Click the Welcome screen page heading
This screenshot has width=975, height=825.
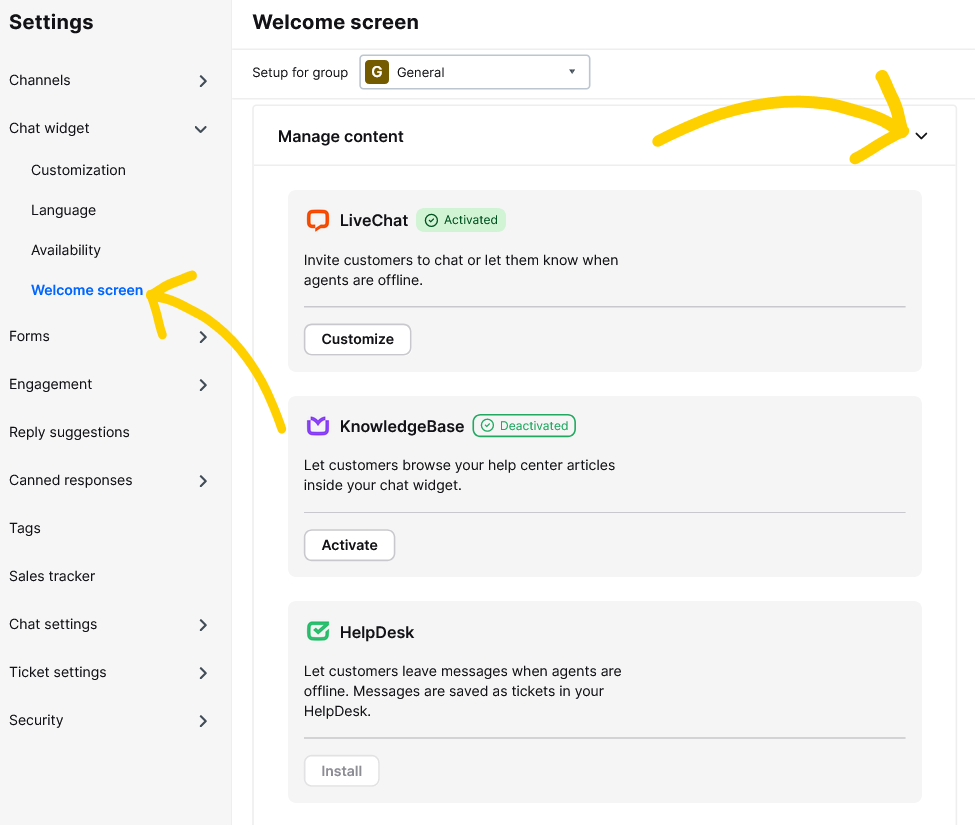tap(336, 22)
